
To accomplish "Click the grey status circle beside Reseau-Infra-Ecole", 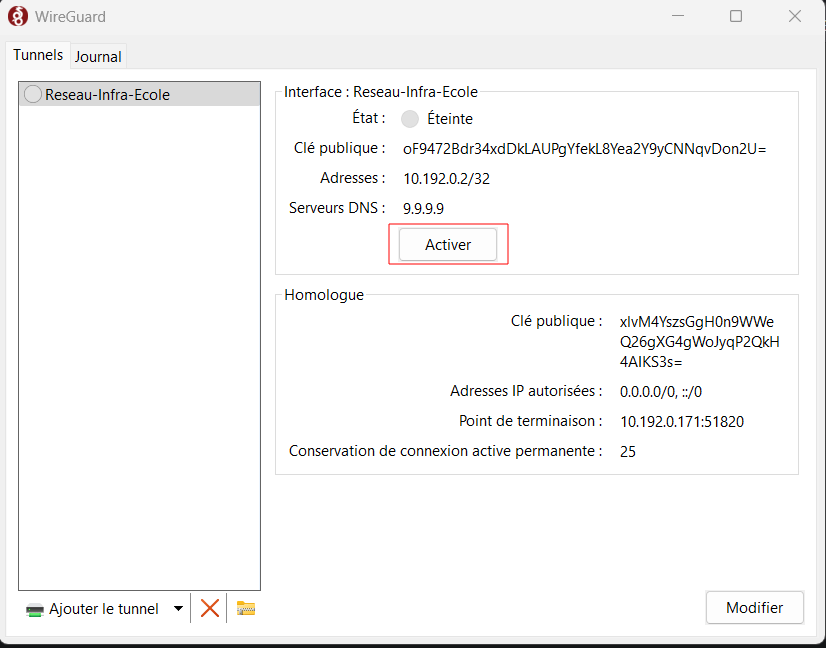I will coord(32,95).
